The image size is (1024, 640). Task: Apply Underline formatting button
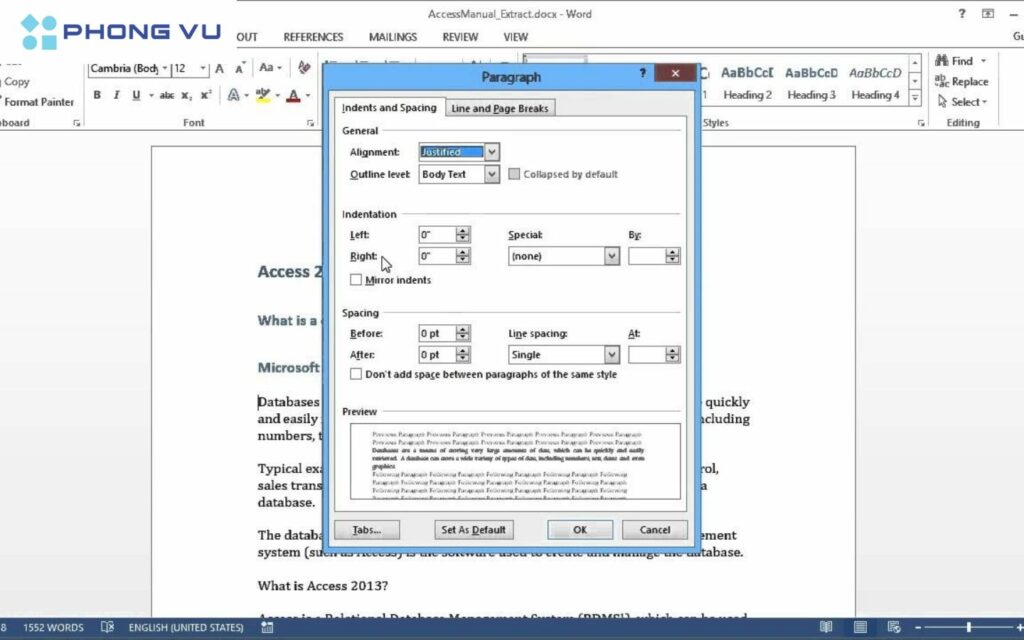136,95
